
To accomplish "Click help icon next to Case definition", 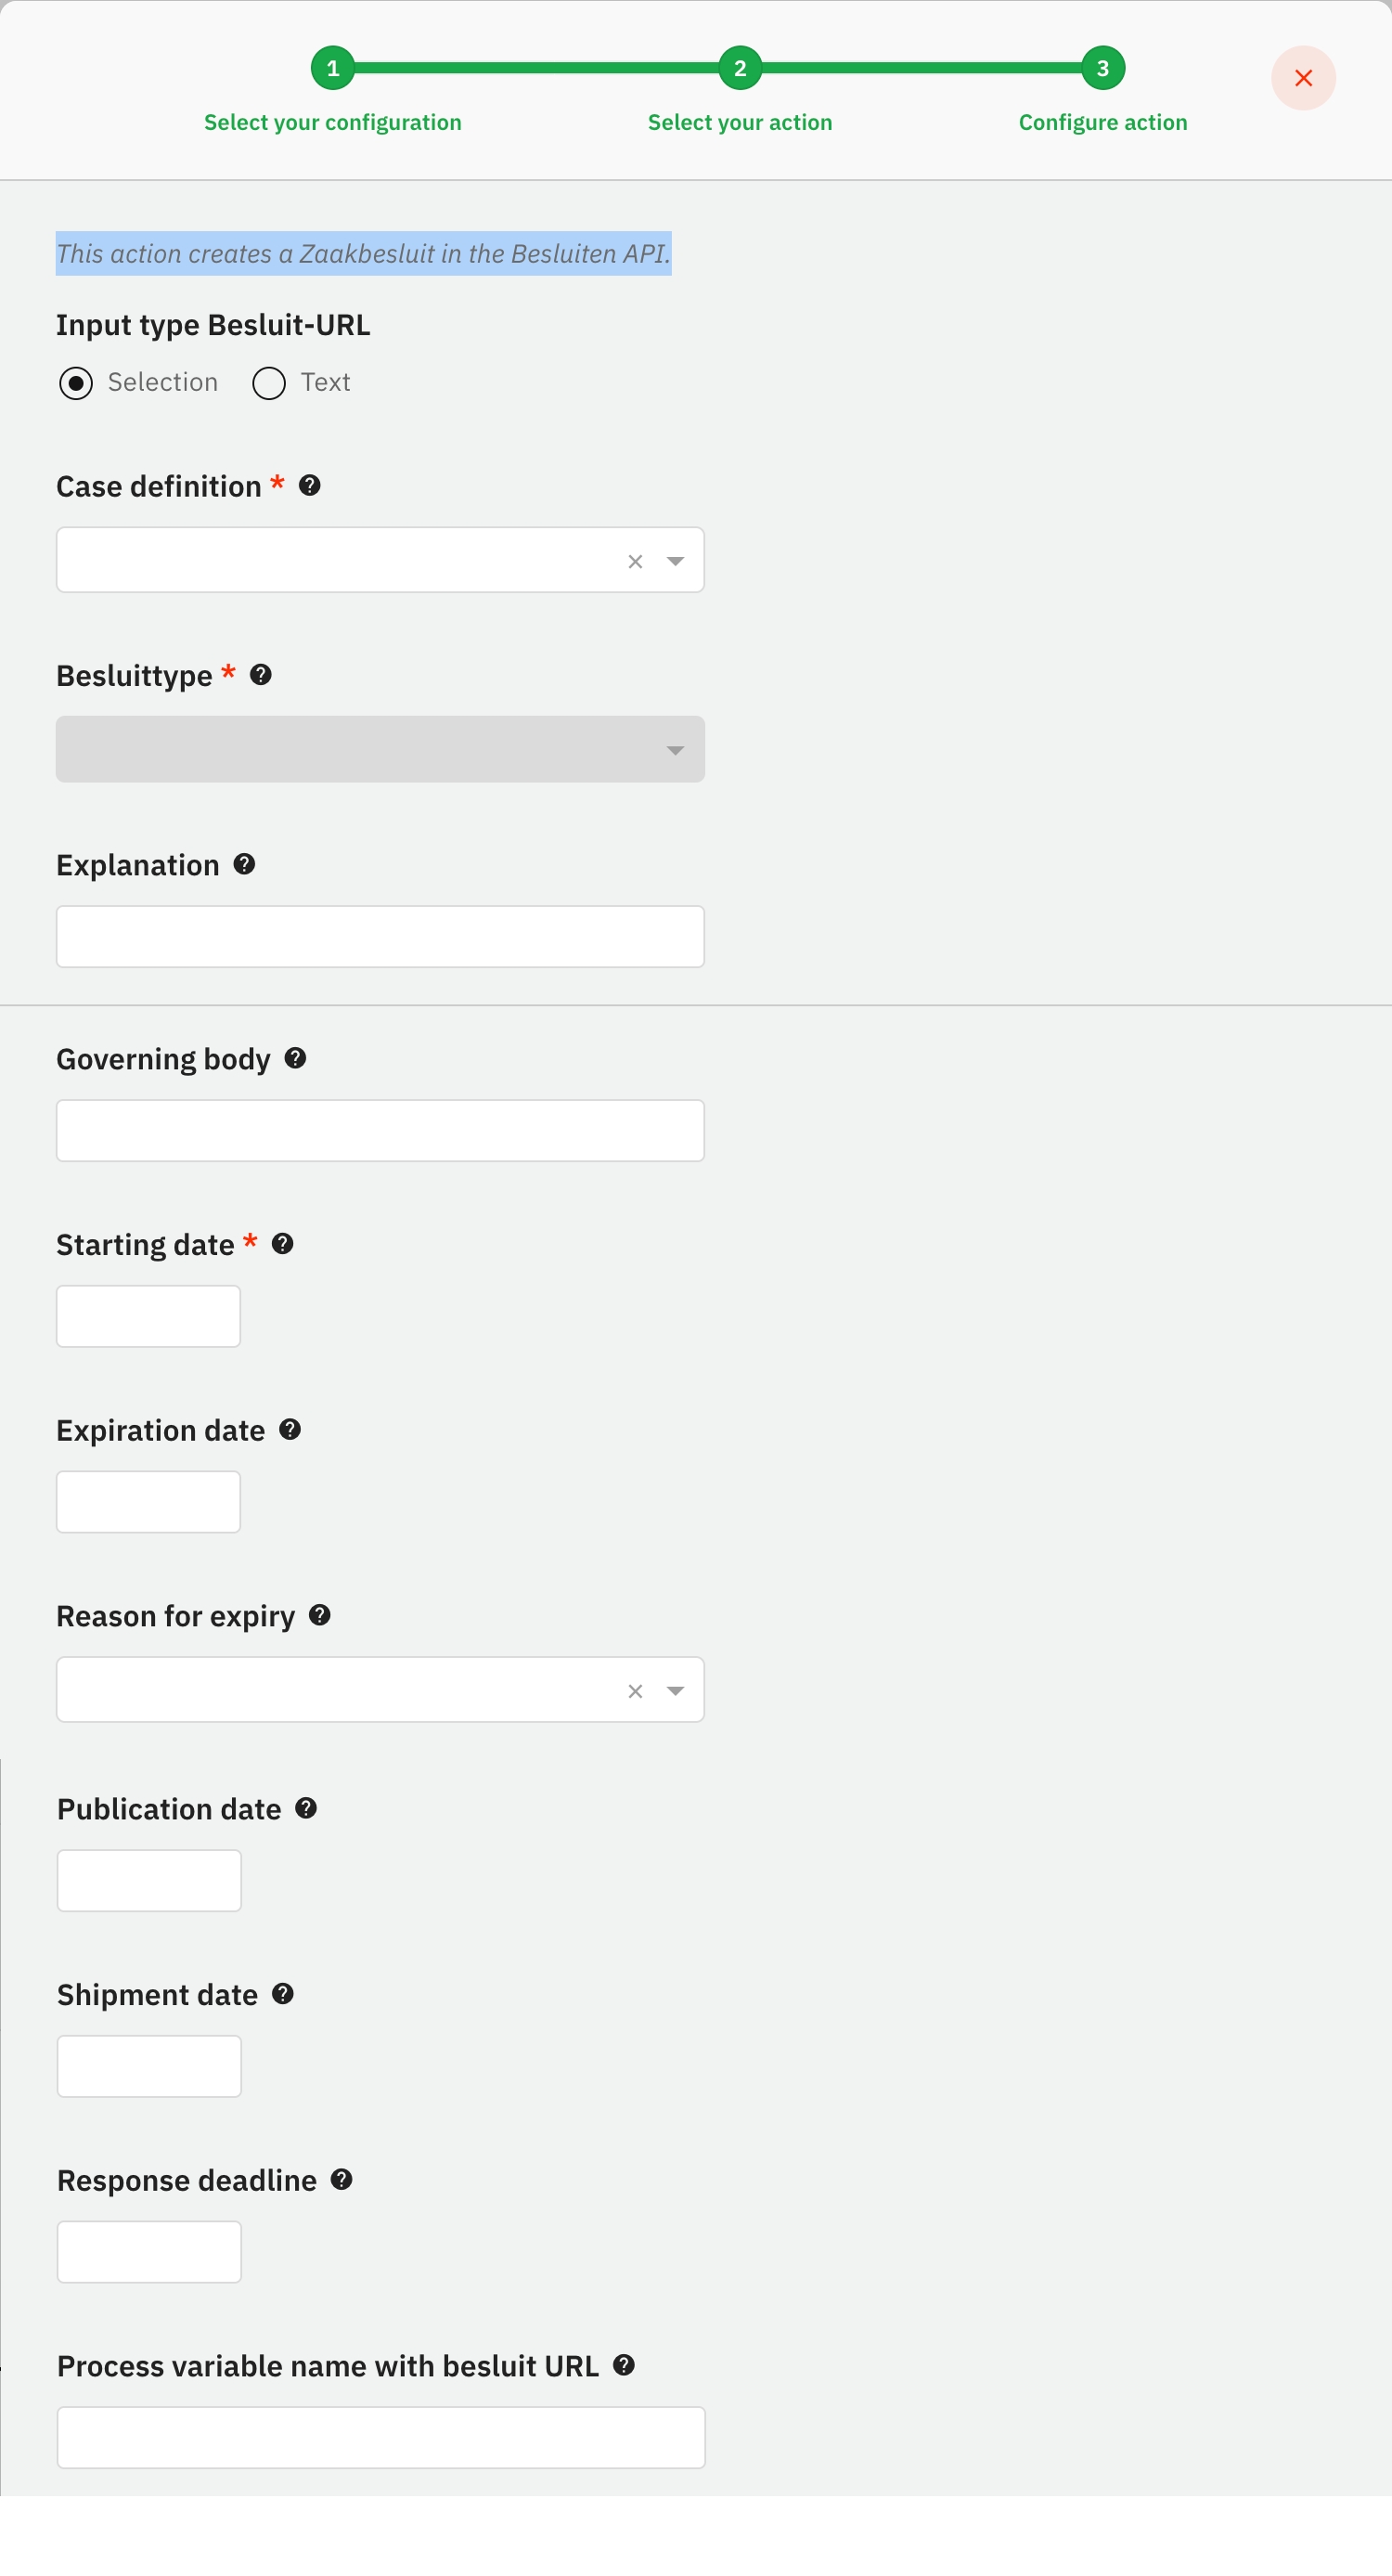I will (x=310, y=486).
